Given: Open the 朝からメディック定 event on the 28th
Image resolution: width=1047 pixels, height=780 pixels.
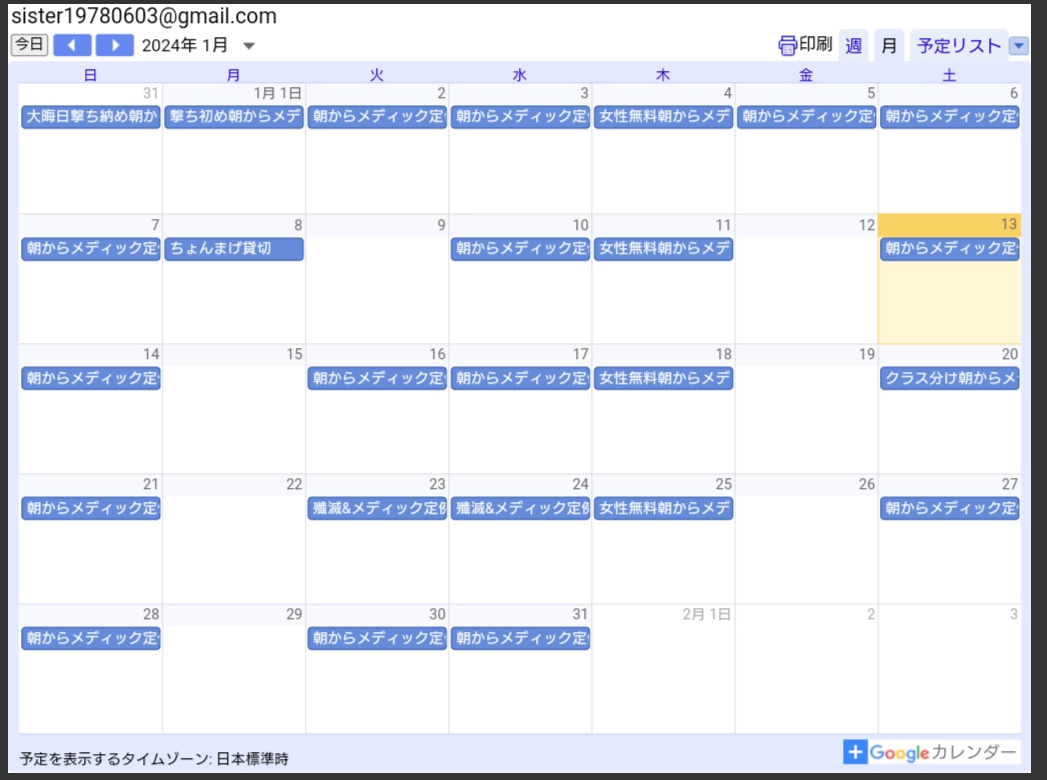Looking at the screenshot, I should pyautogui.click(x=91, y=638).
